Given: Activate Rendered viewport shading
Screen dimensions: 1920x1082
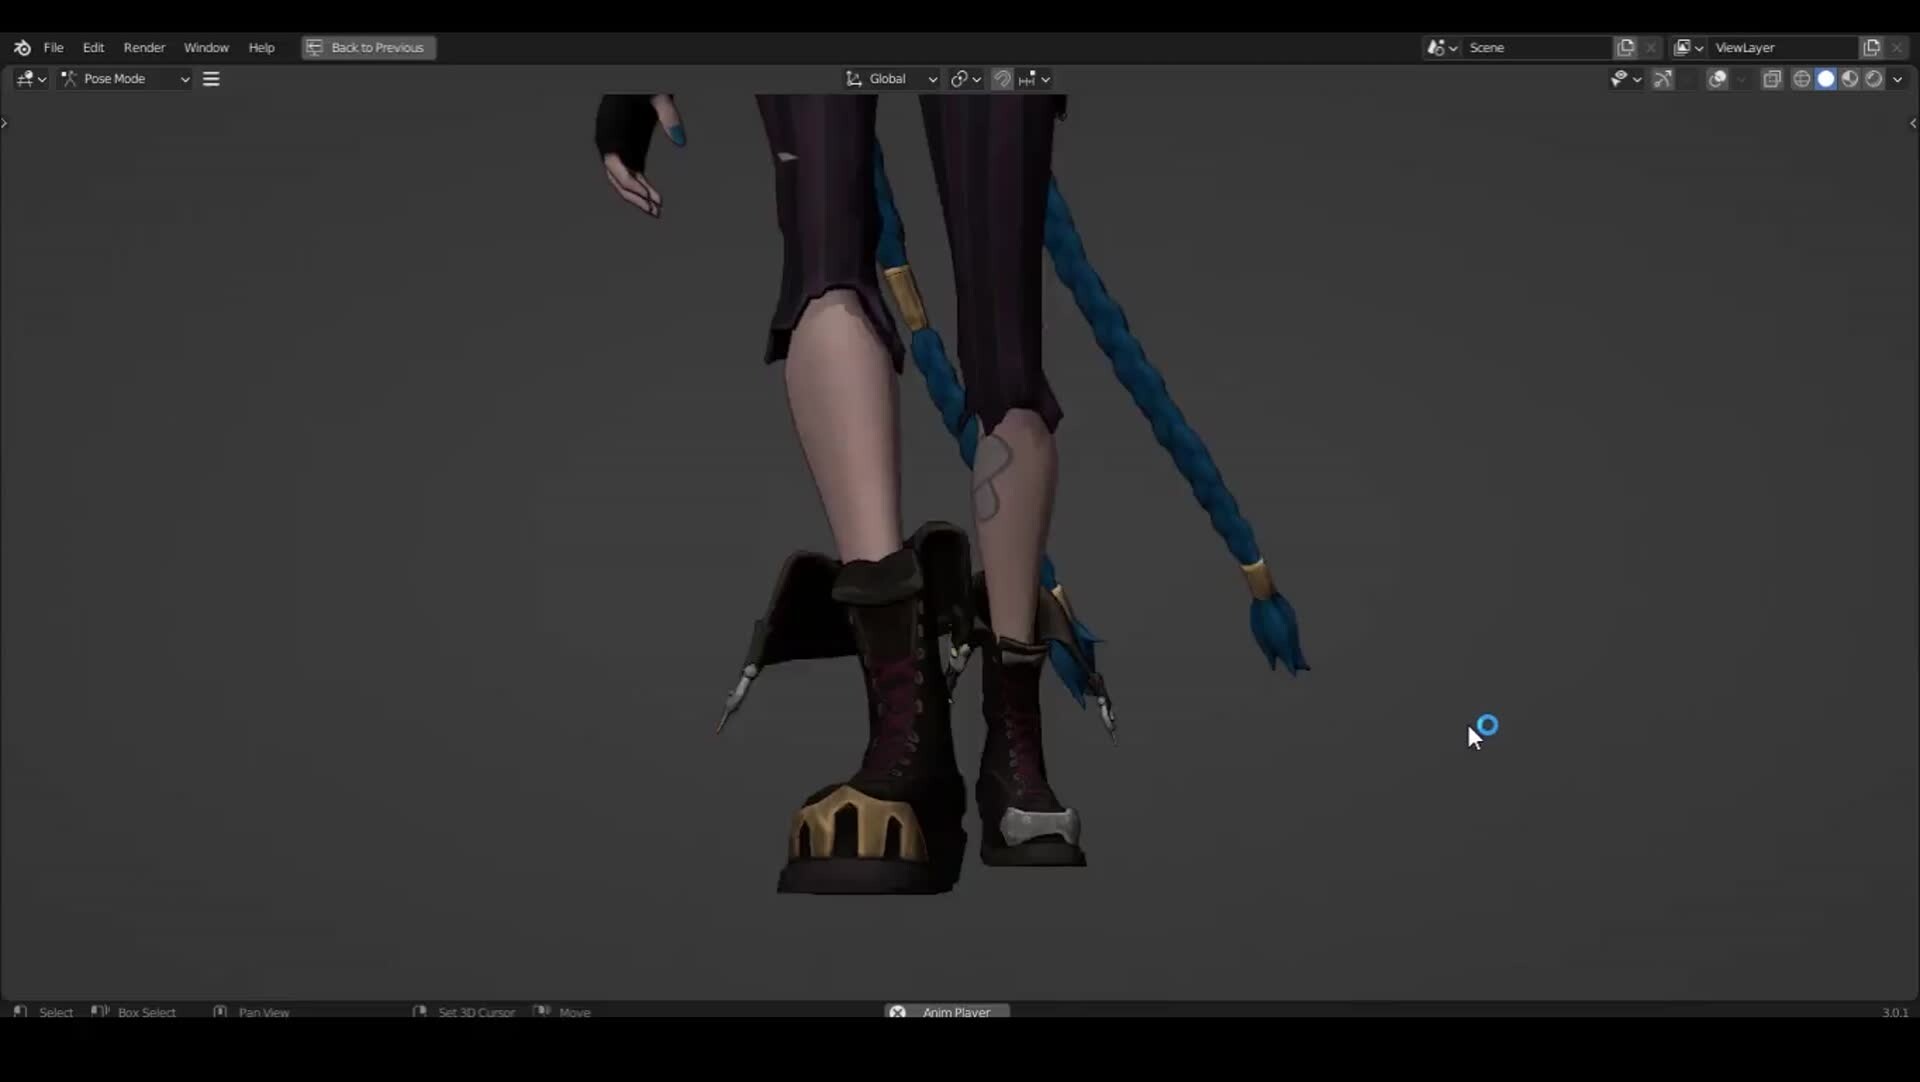Looking at the screenshot, I should click(1874, 79).
